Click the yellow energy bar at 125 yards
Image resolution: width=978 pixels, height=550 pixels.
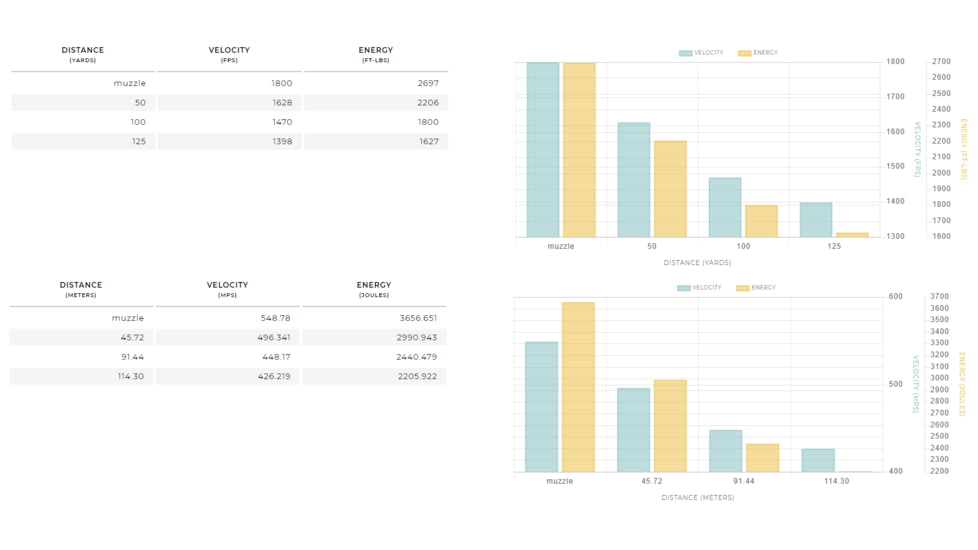pos(853,235)
